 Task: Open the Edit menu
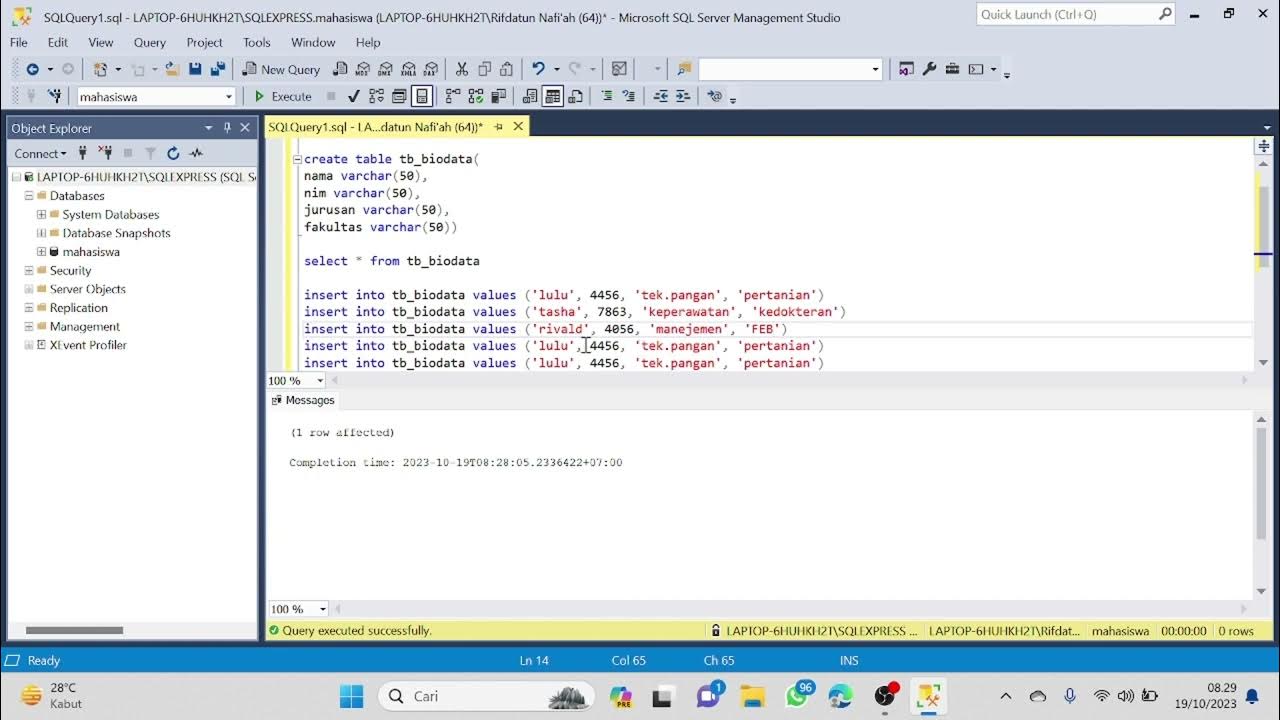click(58, 42)
